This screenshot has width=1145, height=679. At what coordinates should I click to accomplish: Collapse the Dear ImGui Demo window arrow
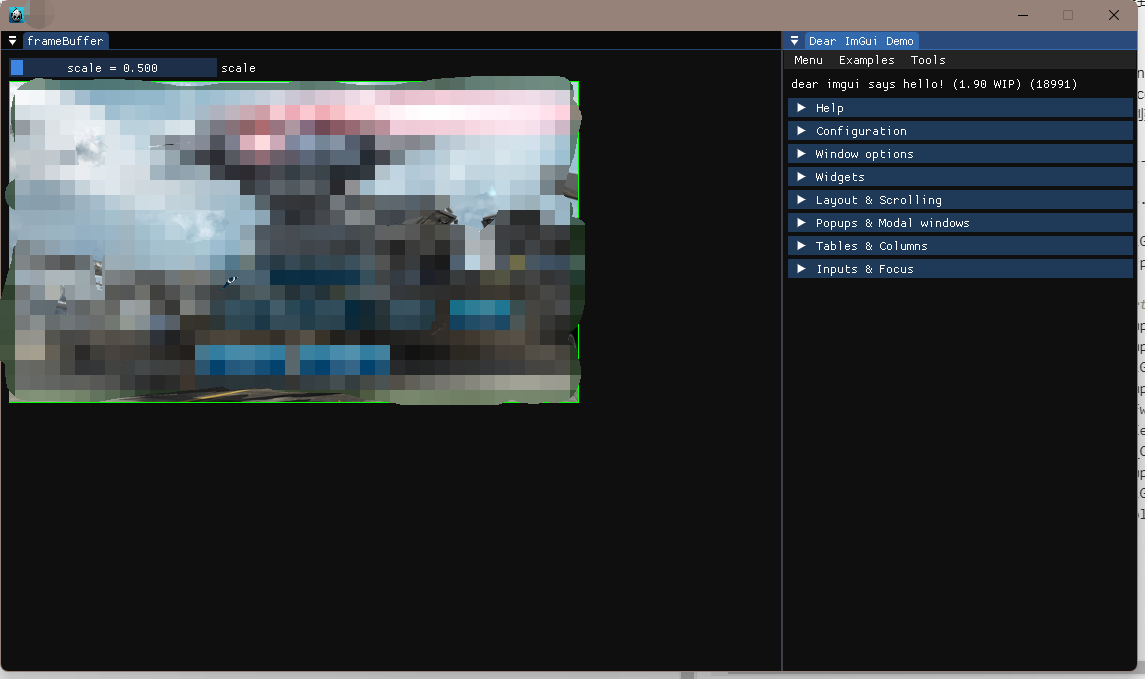pos(794,41)
